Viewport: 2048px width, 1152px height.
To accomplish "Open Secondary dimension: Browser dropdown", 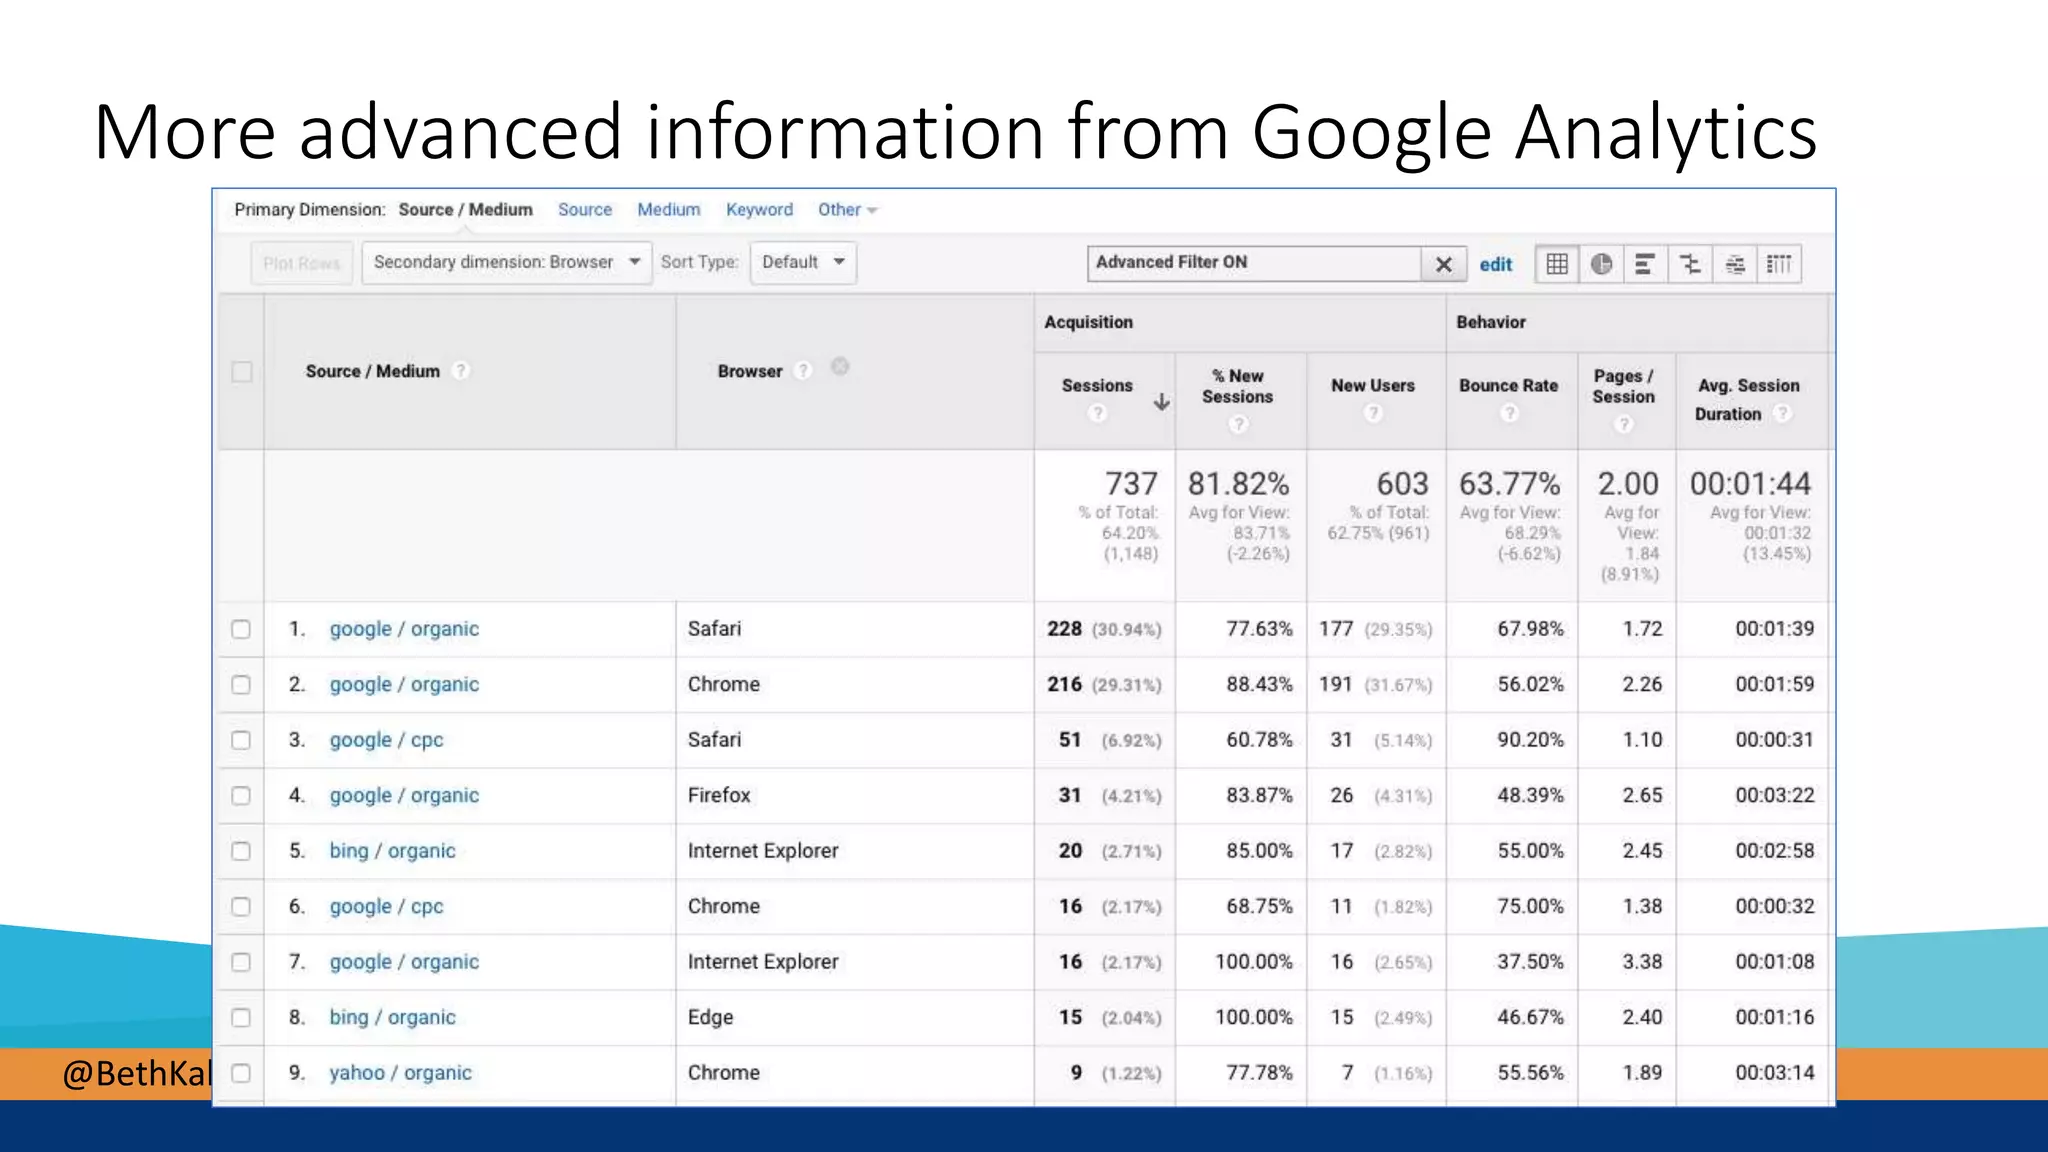I will click(506, 262).
